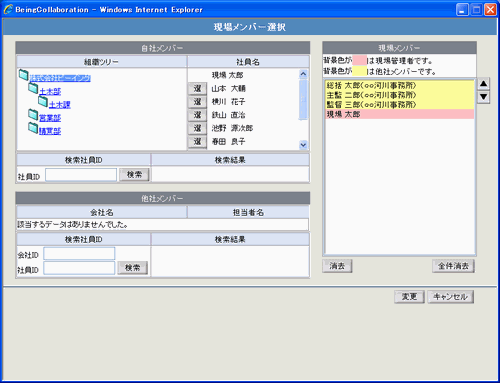Open the 土木課 section link
The image size is (500, 383).
60,105
